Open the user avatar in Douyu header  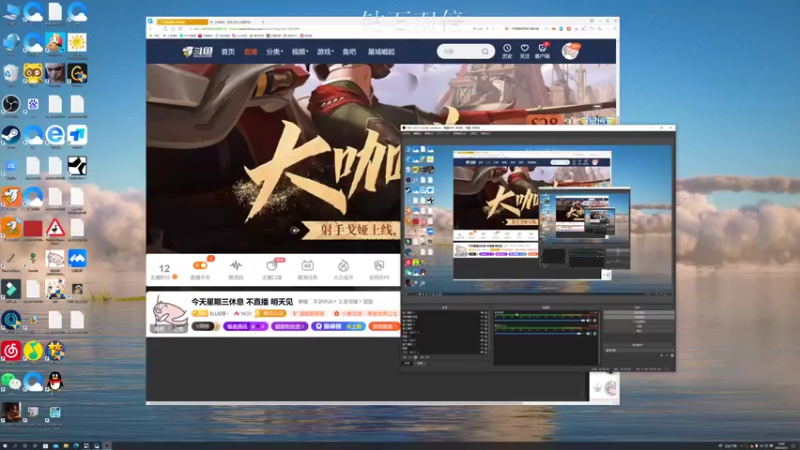click(570, 51)
